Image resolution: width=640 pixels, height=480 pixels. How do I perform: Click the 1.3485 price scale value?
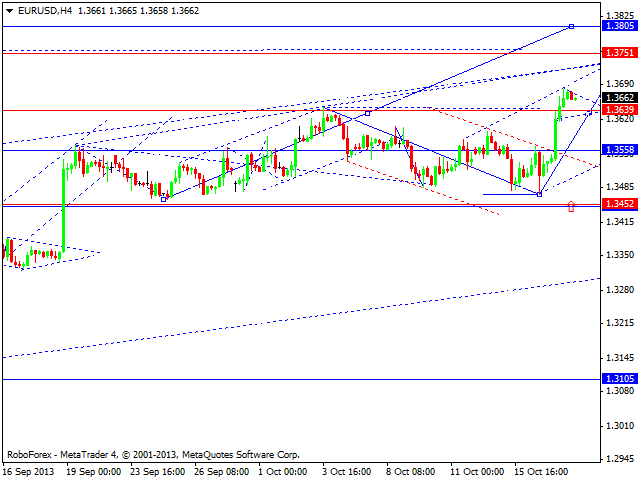click(x=620, y=187)
